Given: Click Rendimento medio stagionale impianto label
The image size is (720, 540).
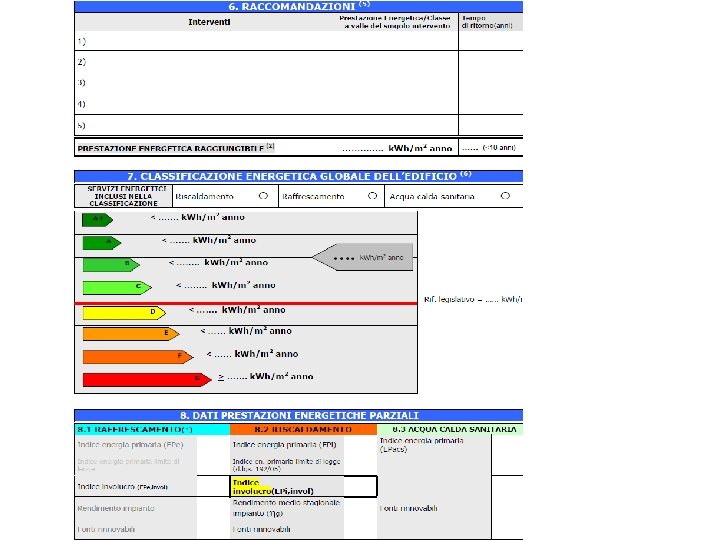Looking at the screenshot, I should click(286, 508).
